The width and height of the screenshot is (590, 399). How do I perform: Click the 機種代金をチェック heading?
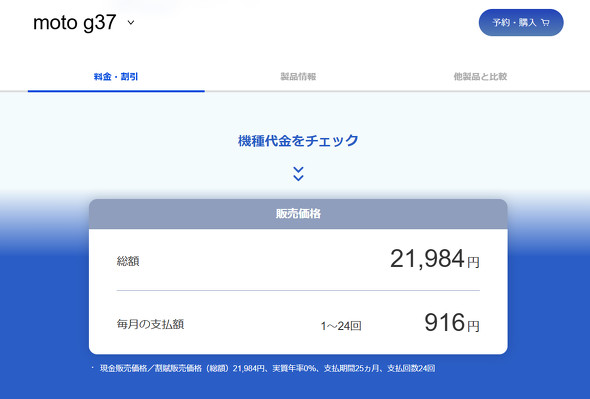point(298,141)
